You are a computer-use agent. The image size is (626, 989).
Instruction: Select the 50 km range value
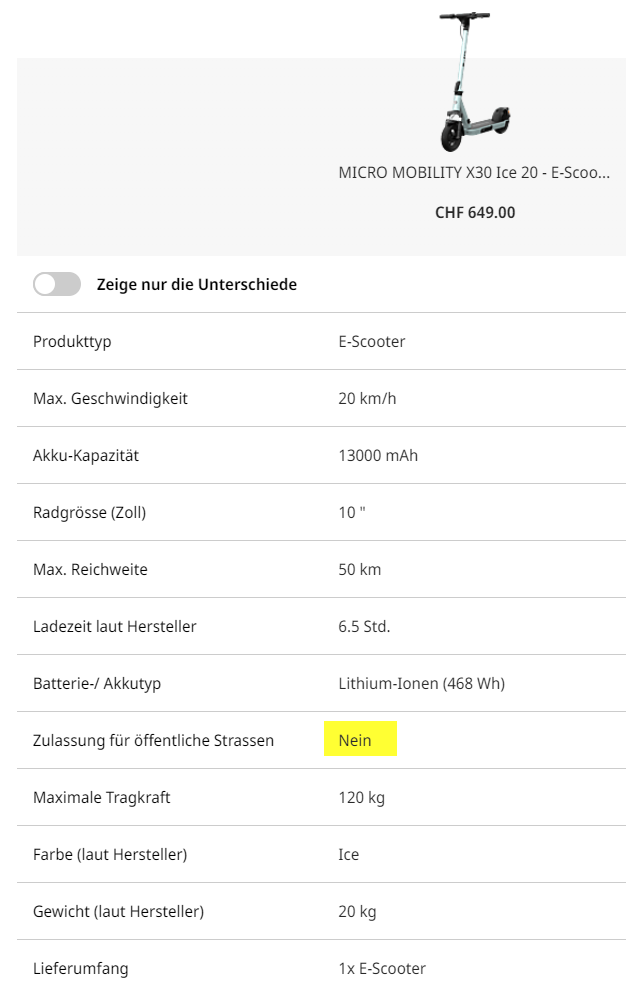[359, 569]
